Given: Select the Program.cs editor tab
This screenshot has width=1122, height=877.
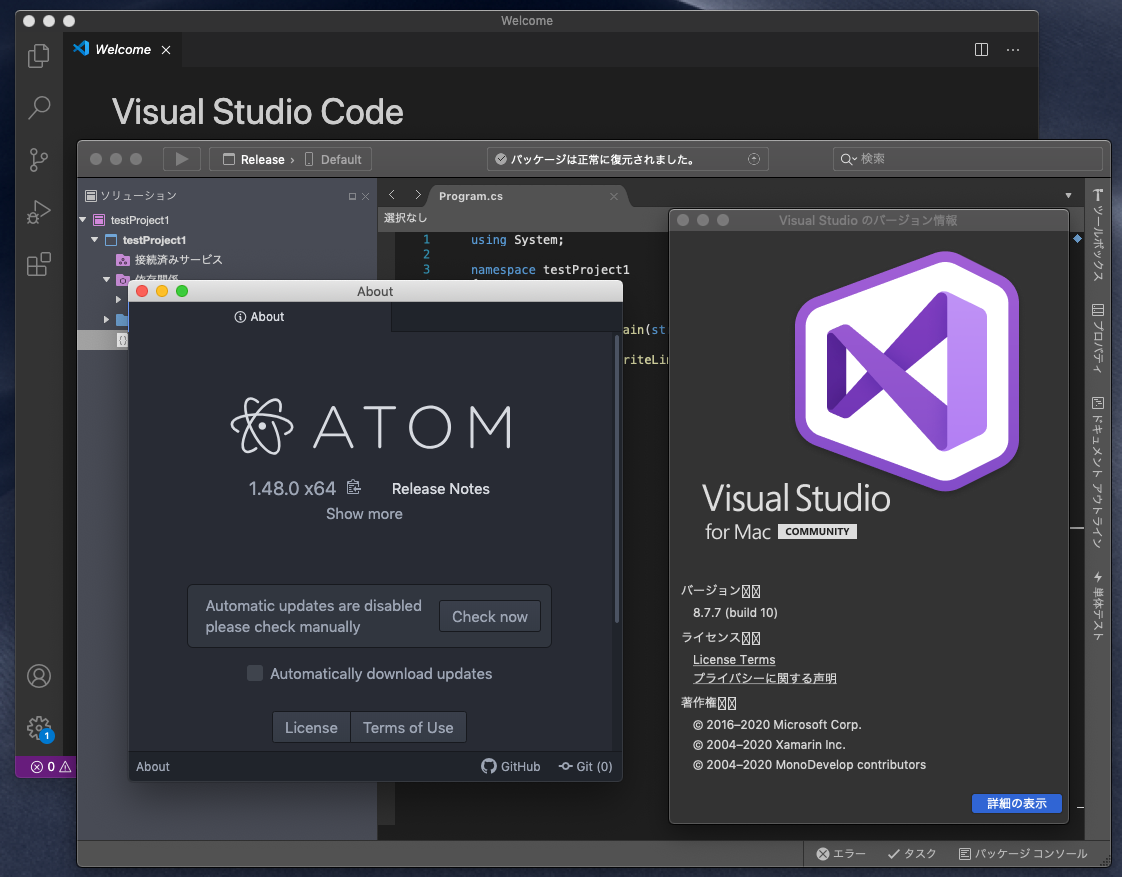Looking at the screenshot, I should click(x=471, y=196).
